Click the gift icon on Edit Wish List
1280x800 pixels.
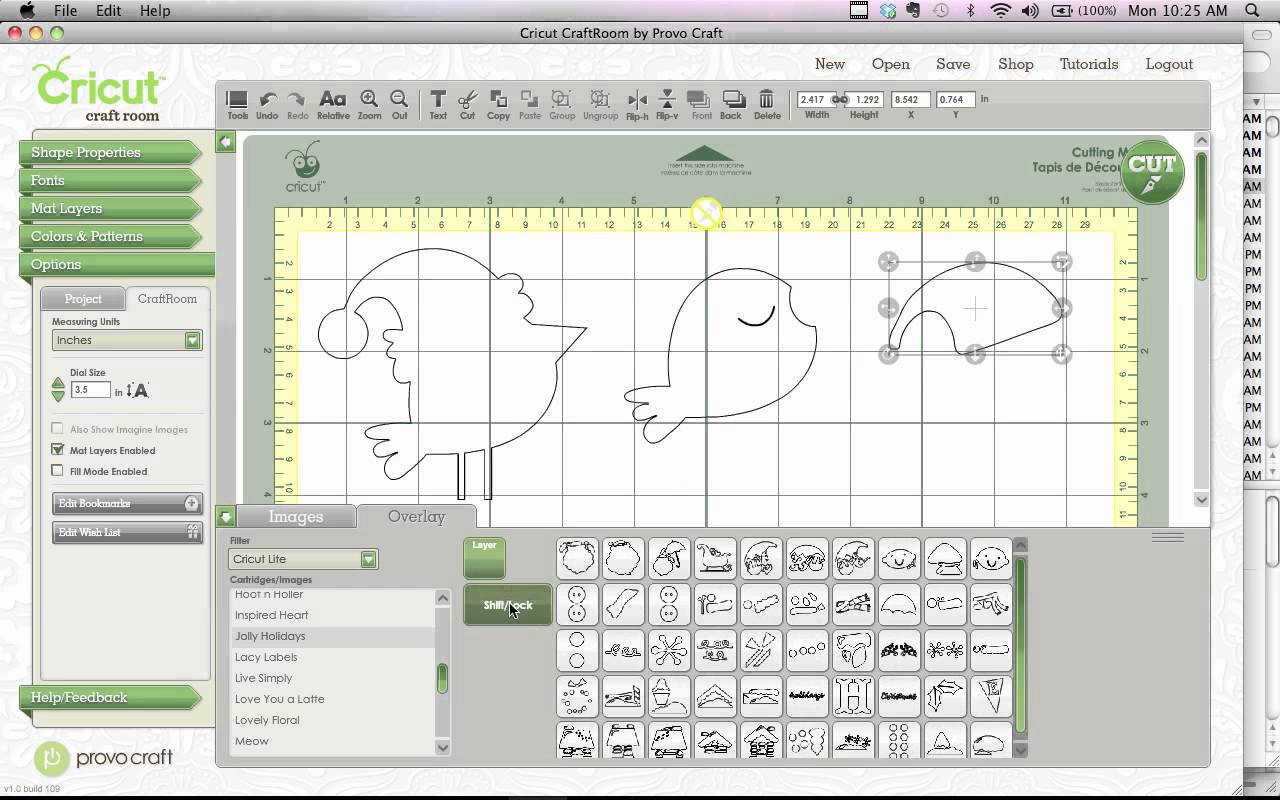[193, 532]
